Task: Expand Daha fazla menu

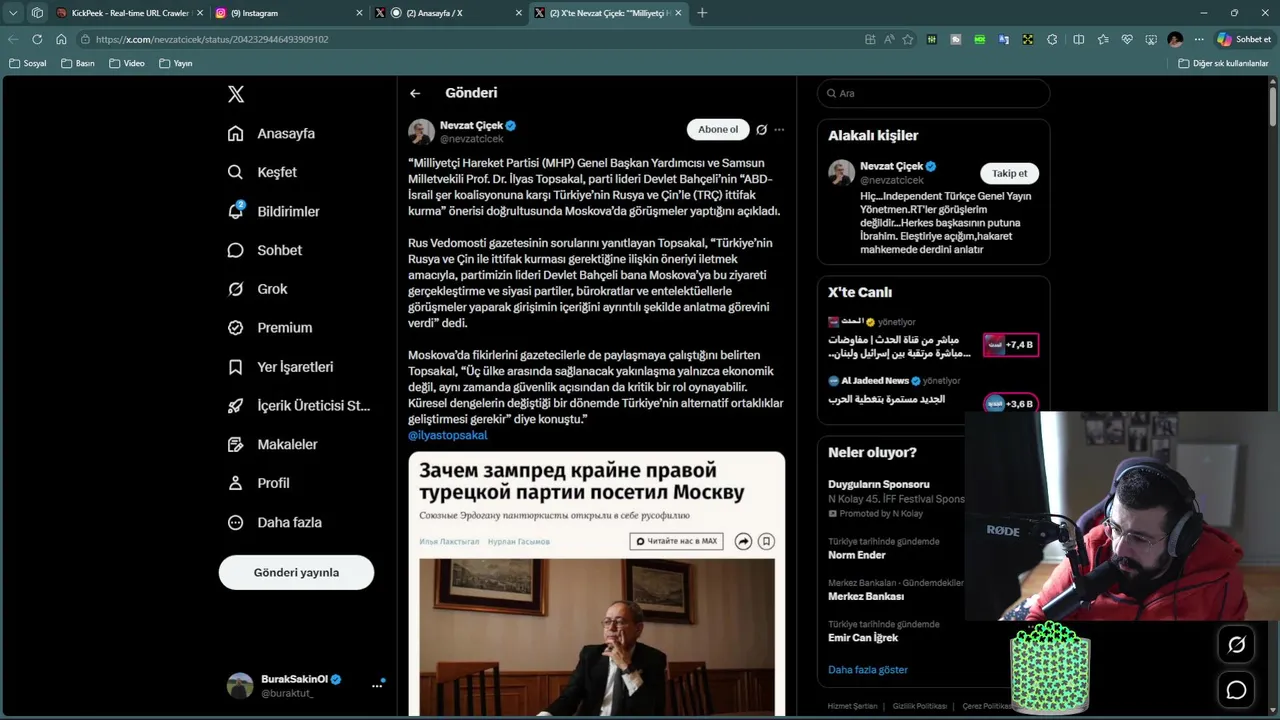Action: point(274,522)
